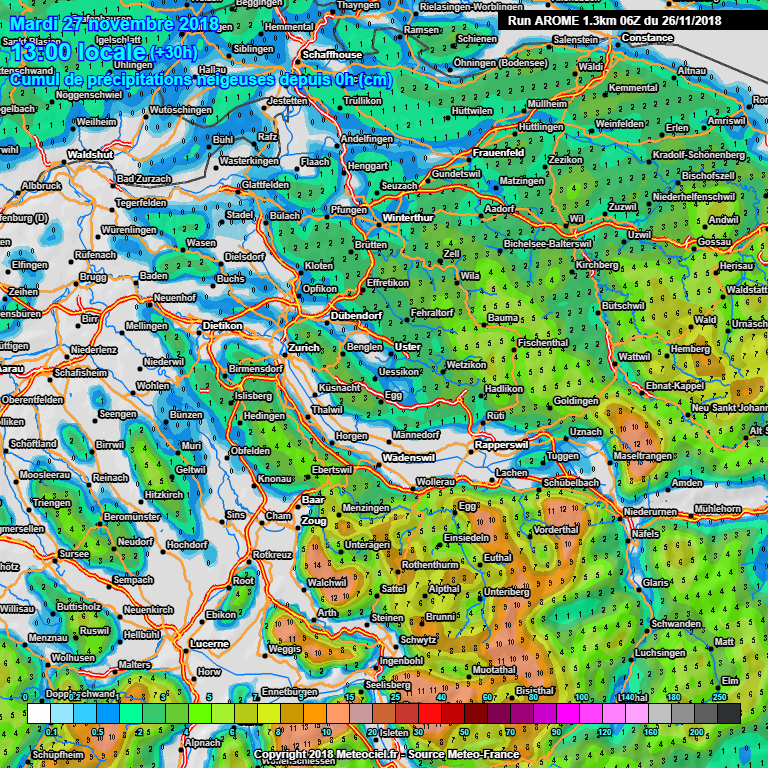Select the Dietikon label
This screenshot has width=768, height=768.
click(222, 326)
